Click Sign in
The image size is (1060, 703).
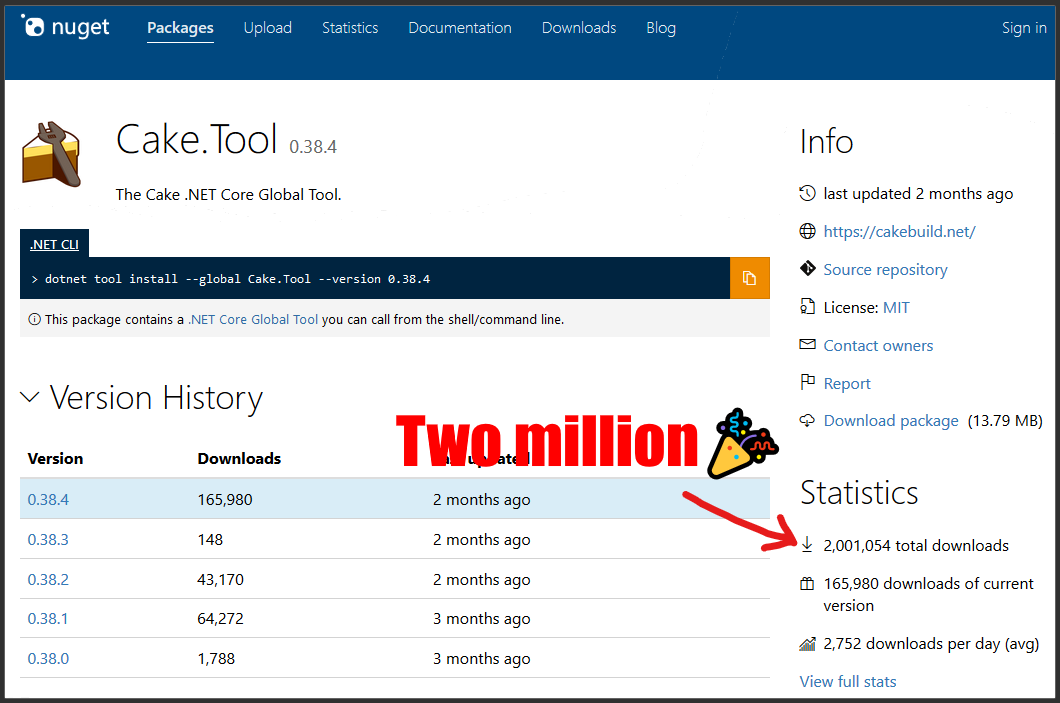(x=1023, y=28)
